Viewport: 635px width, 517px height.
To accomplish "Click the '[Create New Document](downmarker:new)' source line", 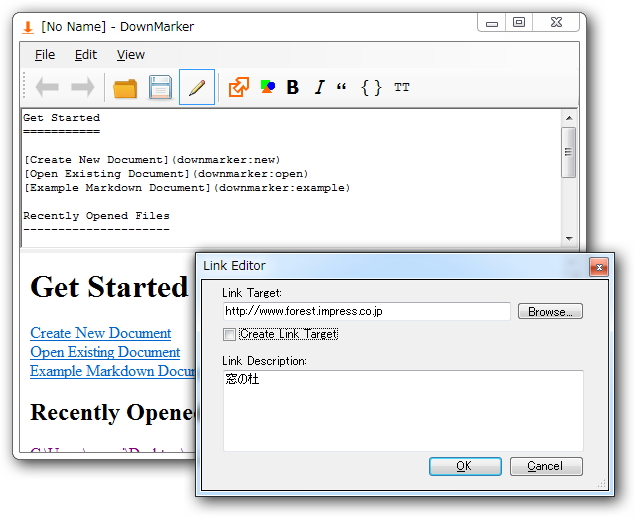I will click(152, 160).
